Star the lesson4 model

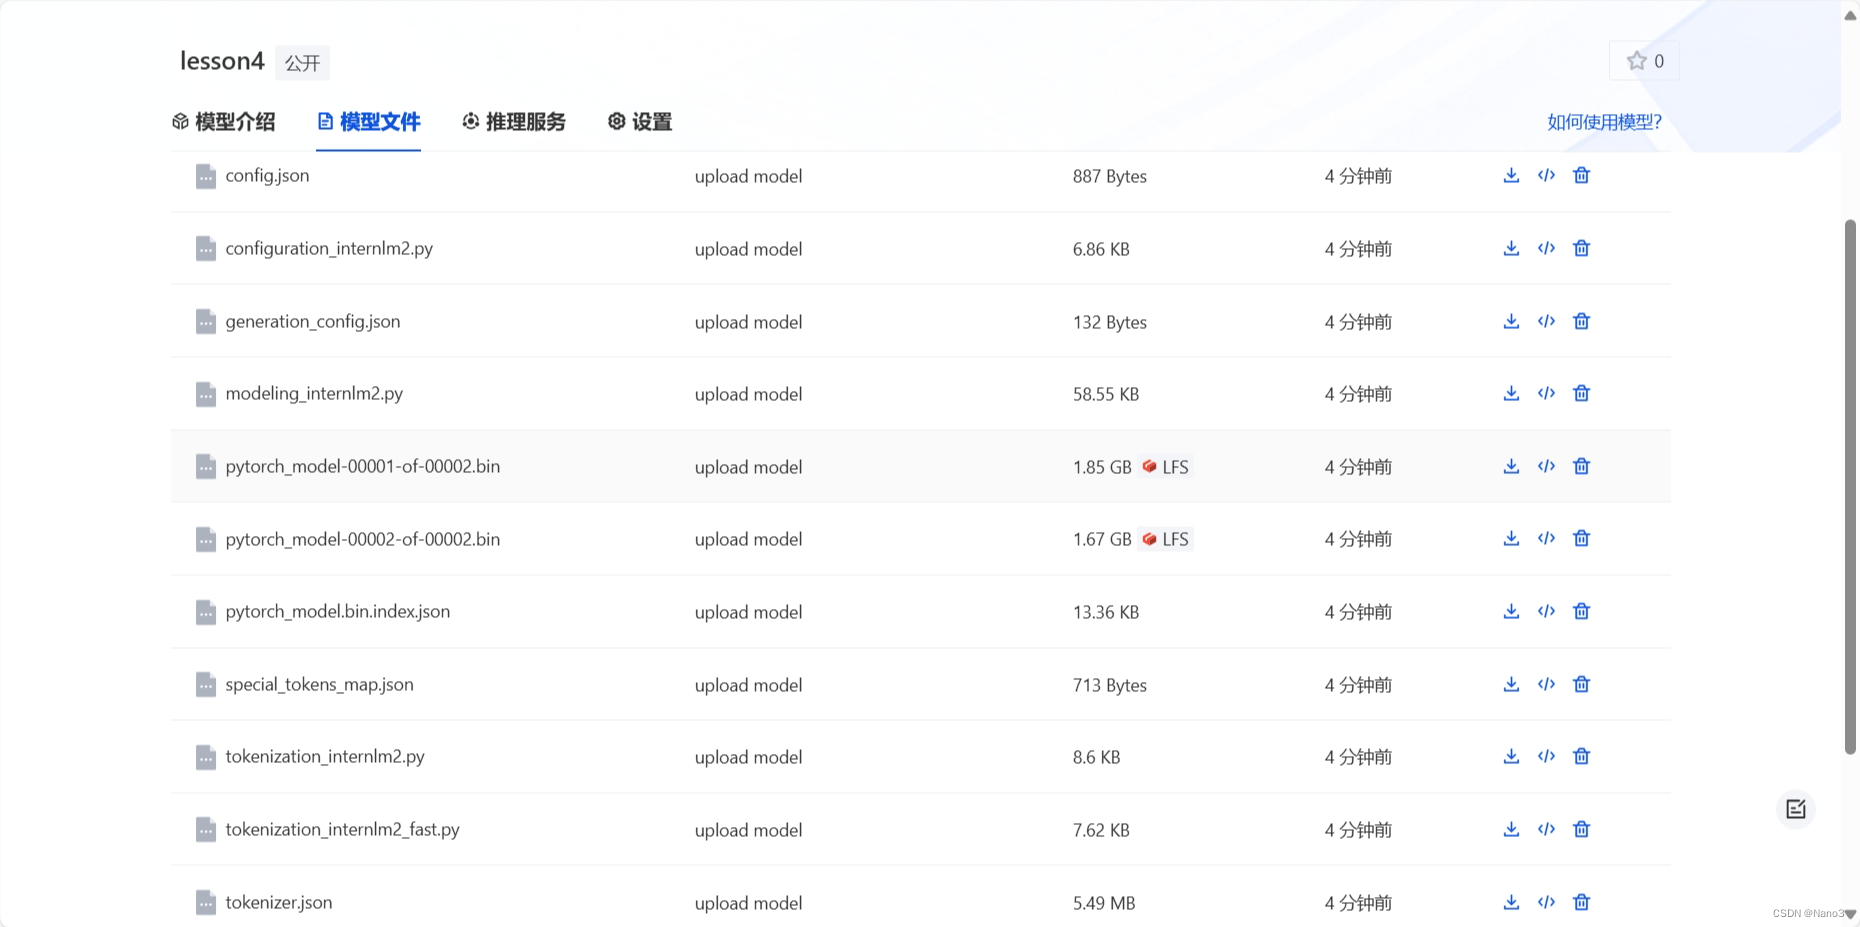pyautogui.click(x=1644, y=61)
